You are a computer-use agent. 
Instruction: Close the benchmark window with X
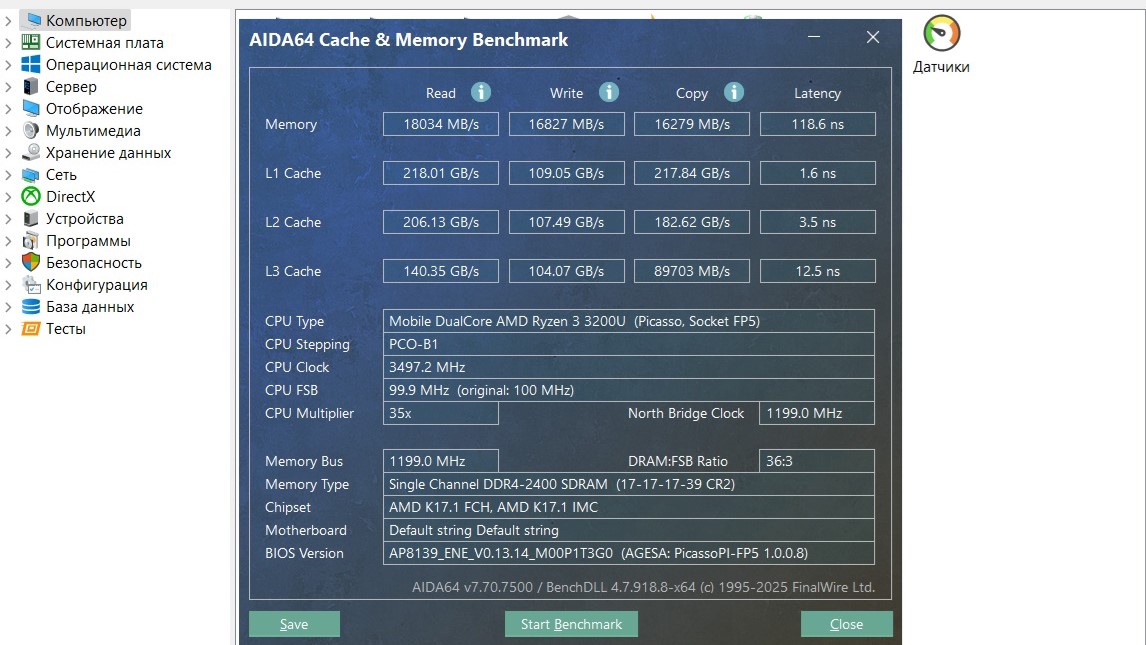click(x=873, y=37)
